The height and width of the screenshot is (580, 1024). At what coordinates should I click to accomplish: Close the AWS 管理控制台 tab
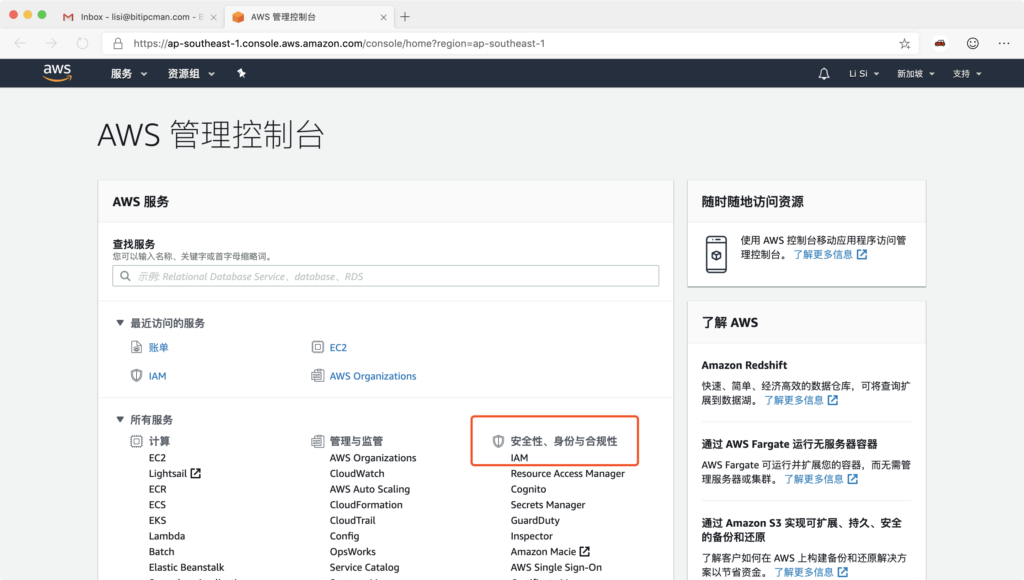click(x=383, y=18)
